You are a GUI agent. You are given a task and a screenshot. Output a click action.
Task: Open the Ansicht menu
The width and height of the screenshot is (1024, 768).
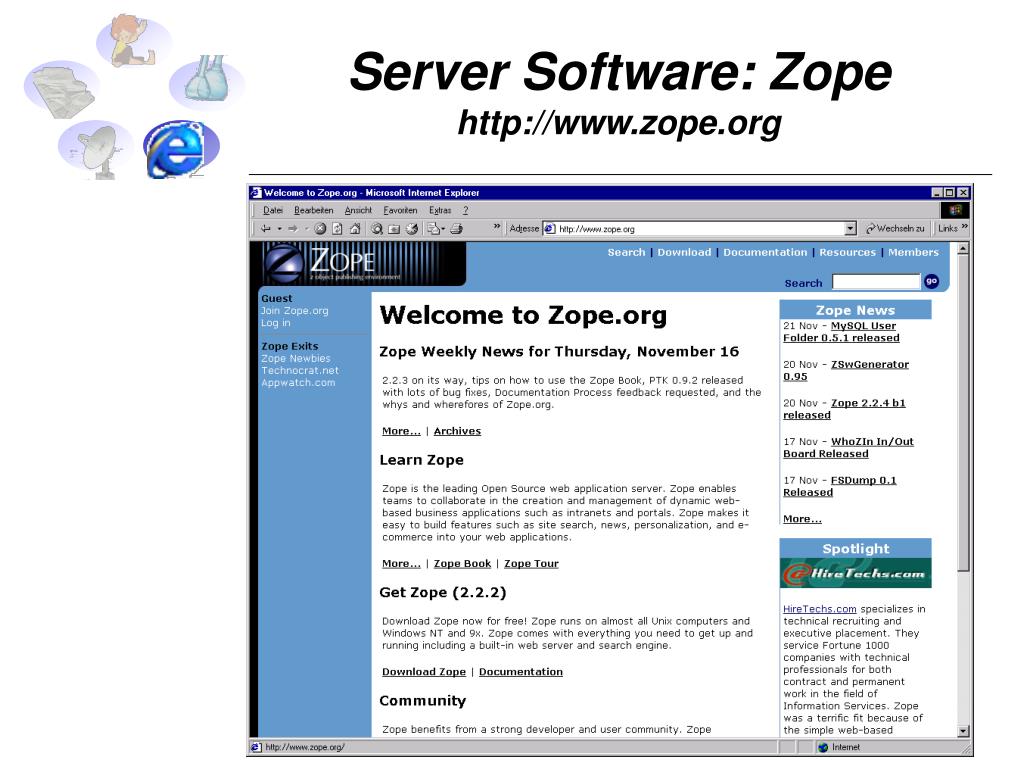(358, 210)
